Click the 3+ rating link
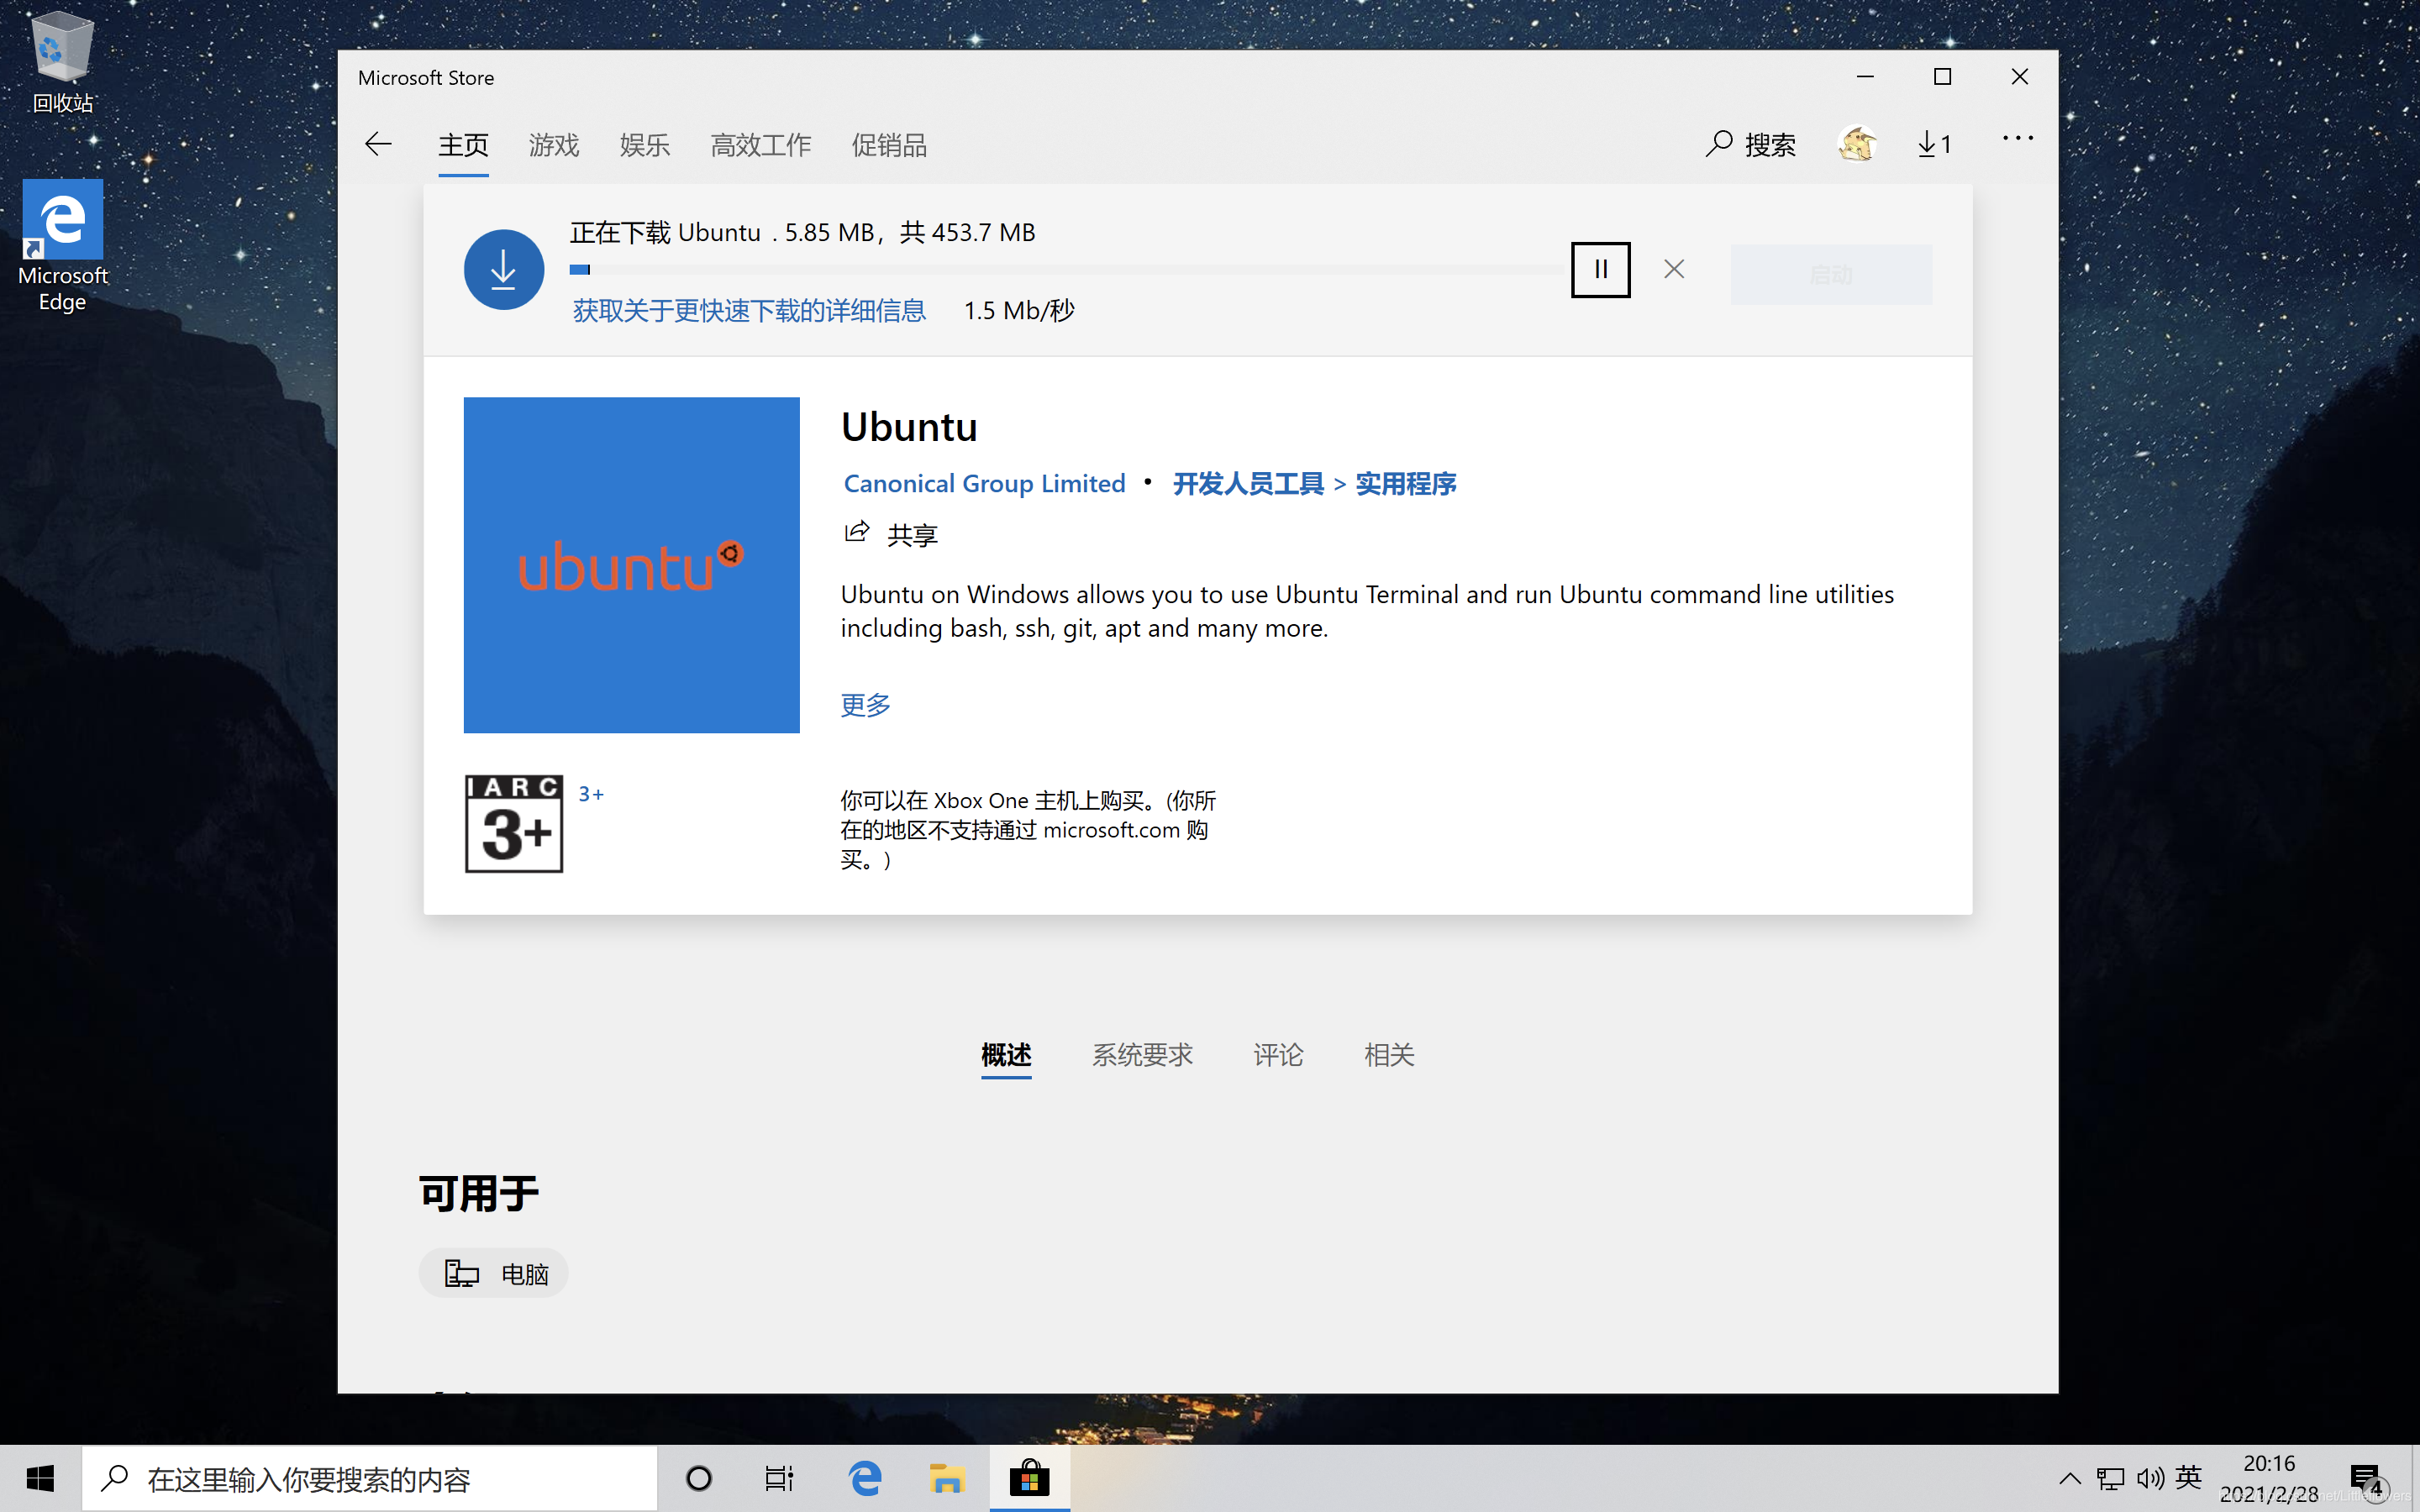This screenshot has width=2420, height=1512. pos(591,794)
